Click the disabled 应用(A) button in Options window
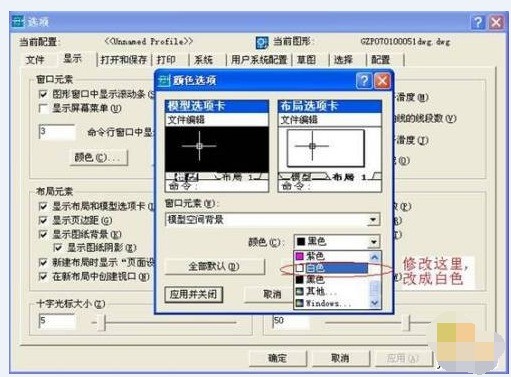 (403, 358)
